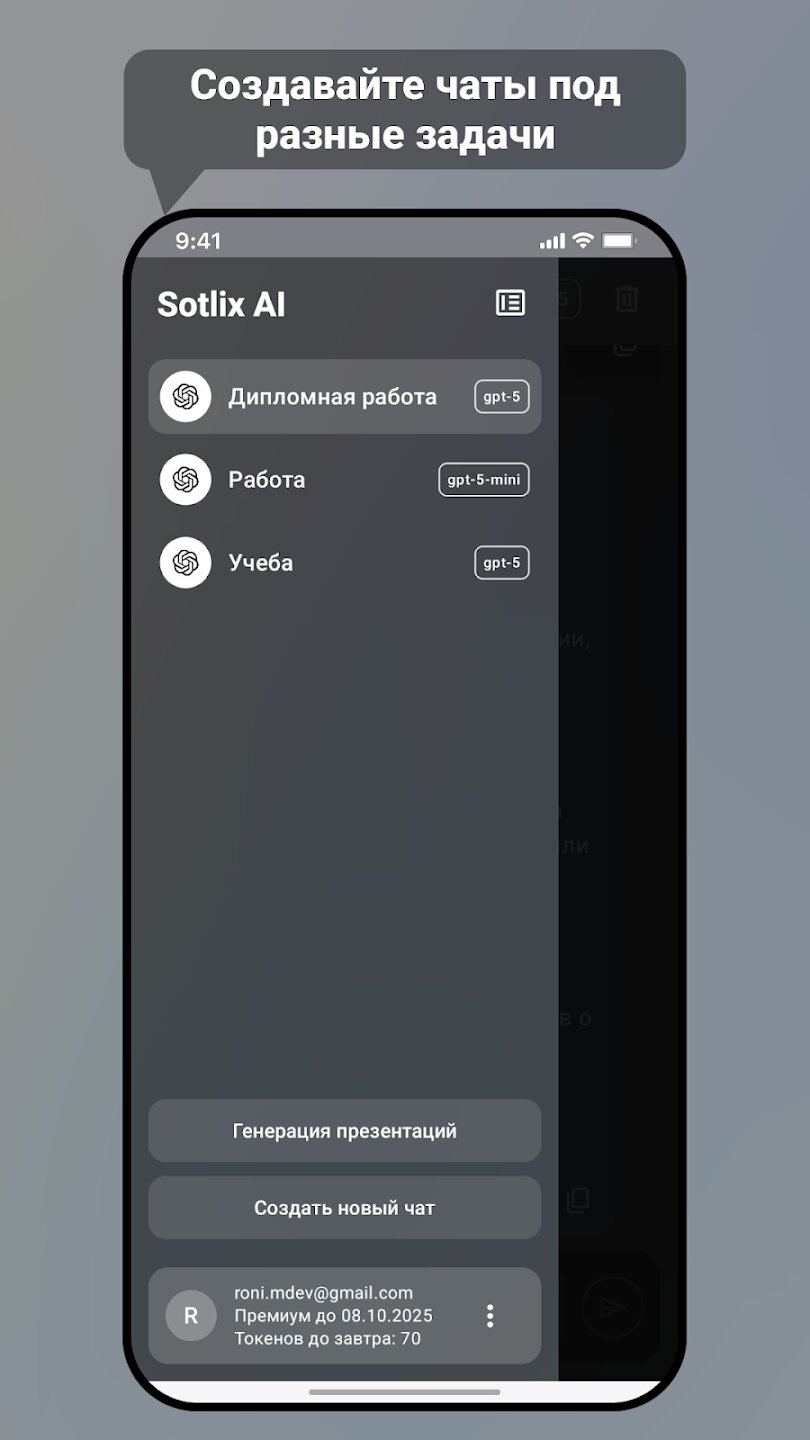The width and height of the screenshot is (810, 1440).
Task: Tap the OpenAI logo of Дипломная работа chat
Action: click(185, 397)
